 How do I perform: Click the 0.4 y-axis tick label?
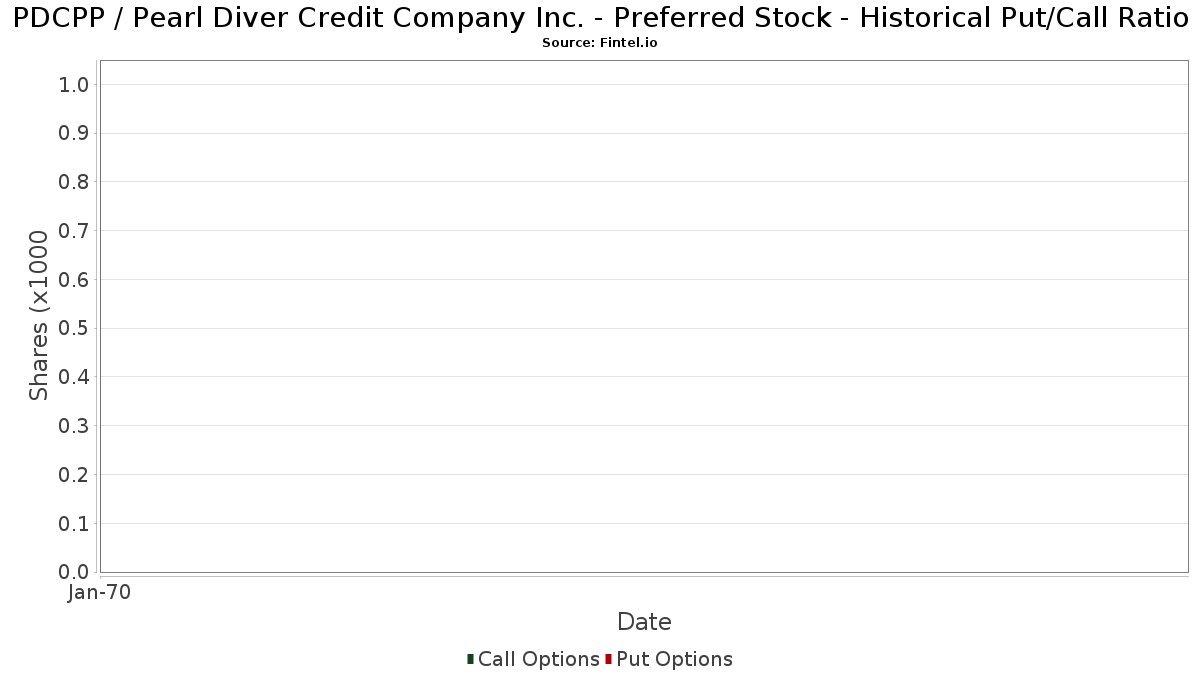74,377
